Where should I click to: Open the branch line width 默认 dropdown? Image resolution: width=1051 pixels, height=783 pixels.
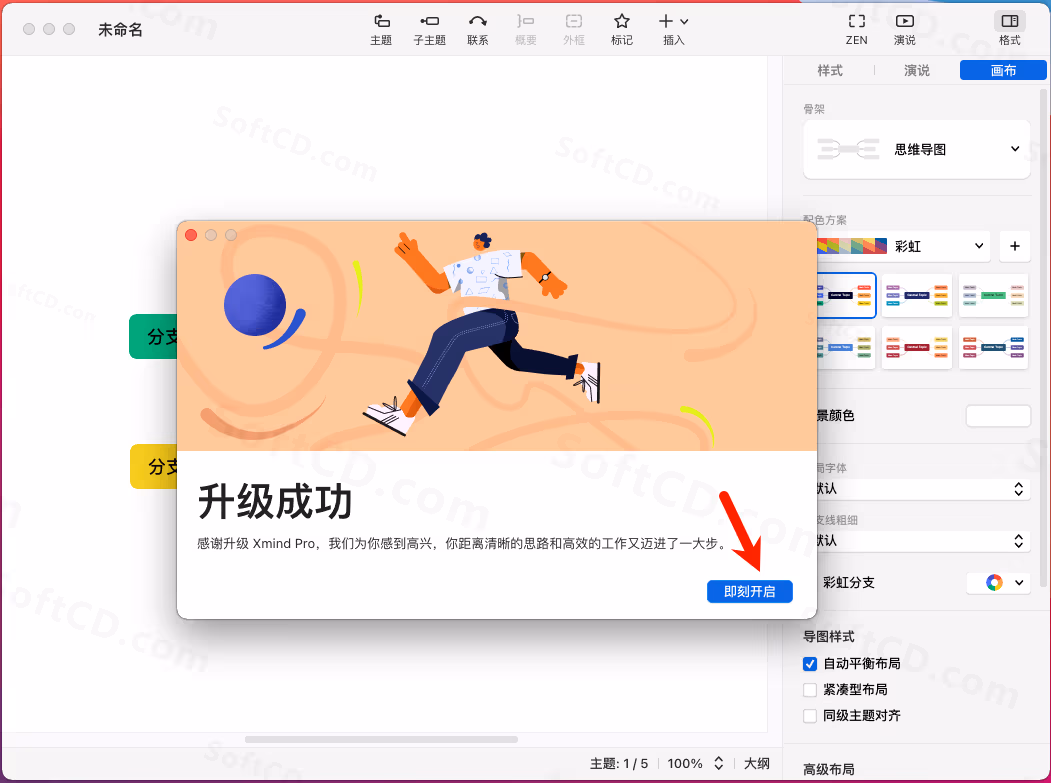tap(922, 541)
